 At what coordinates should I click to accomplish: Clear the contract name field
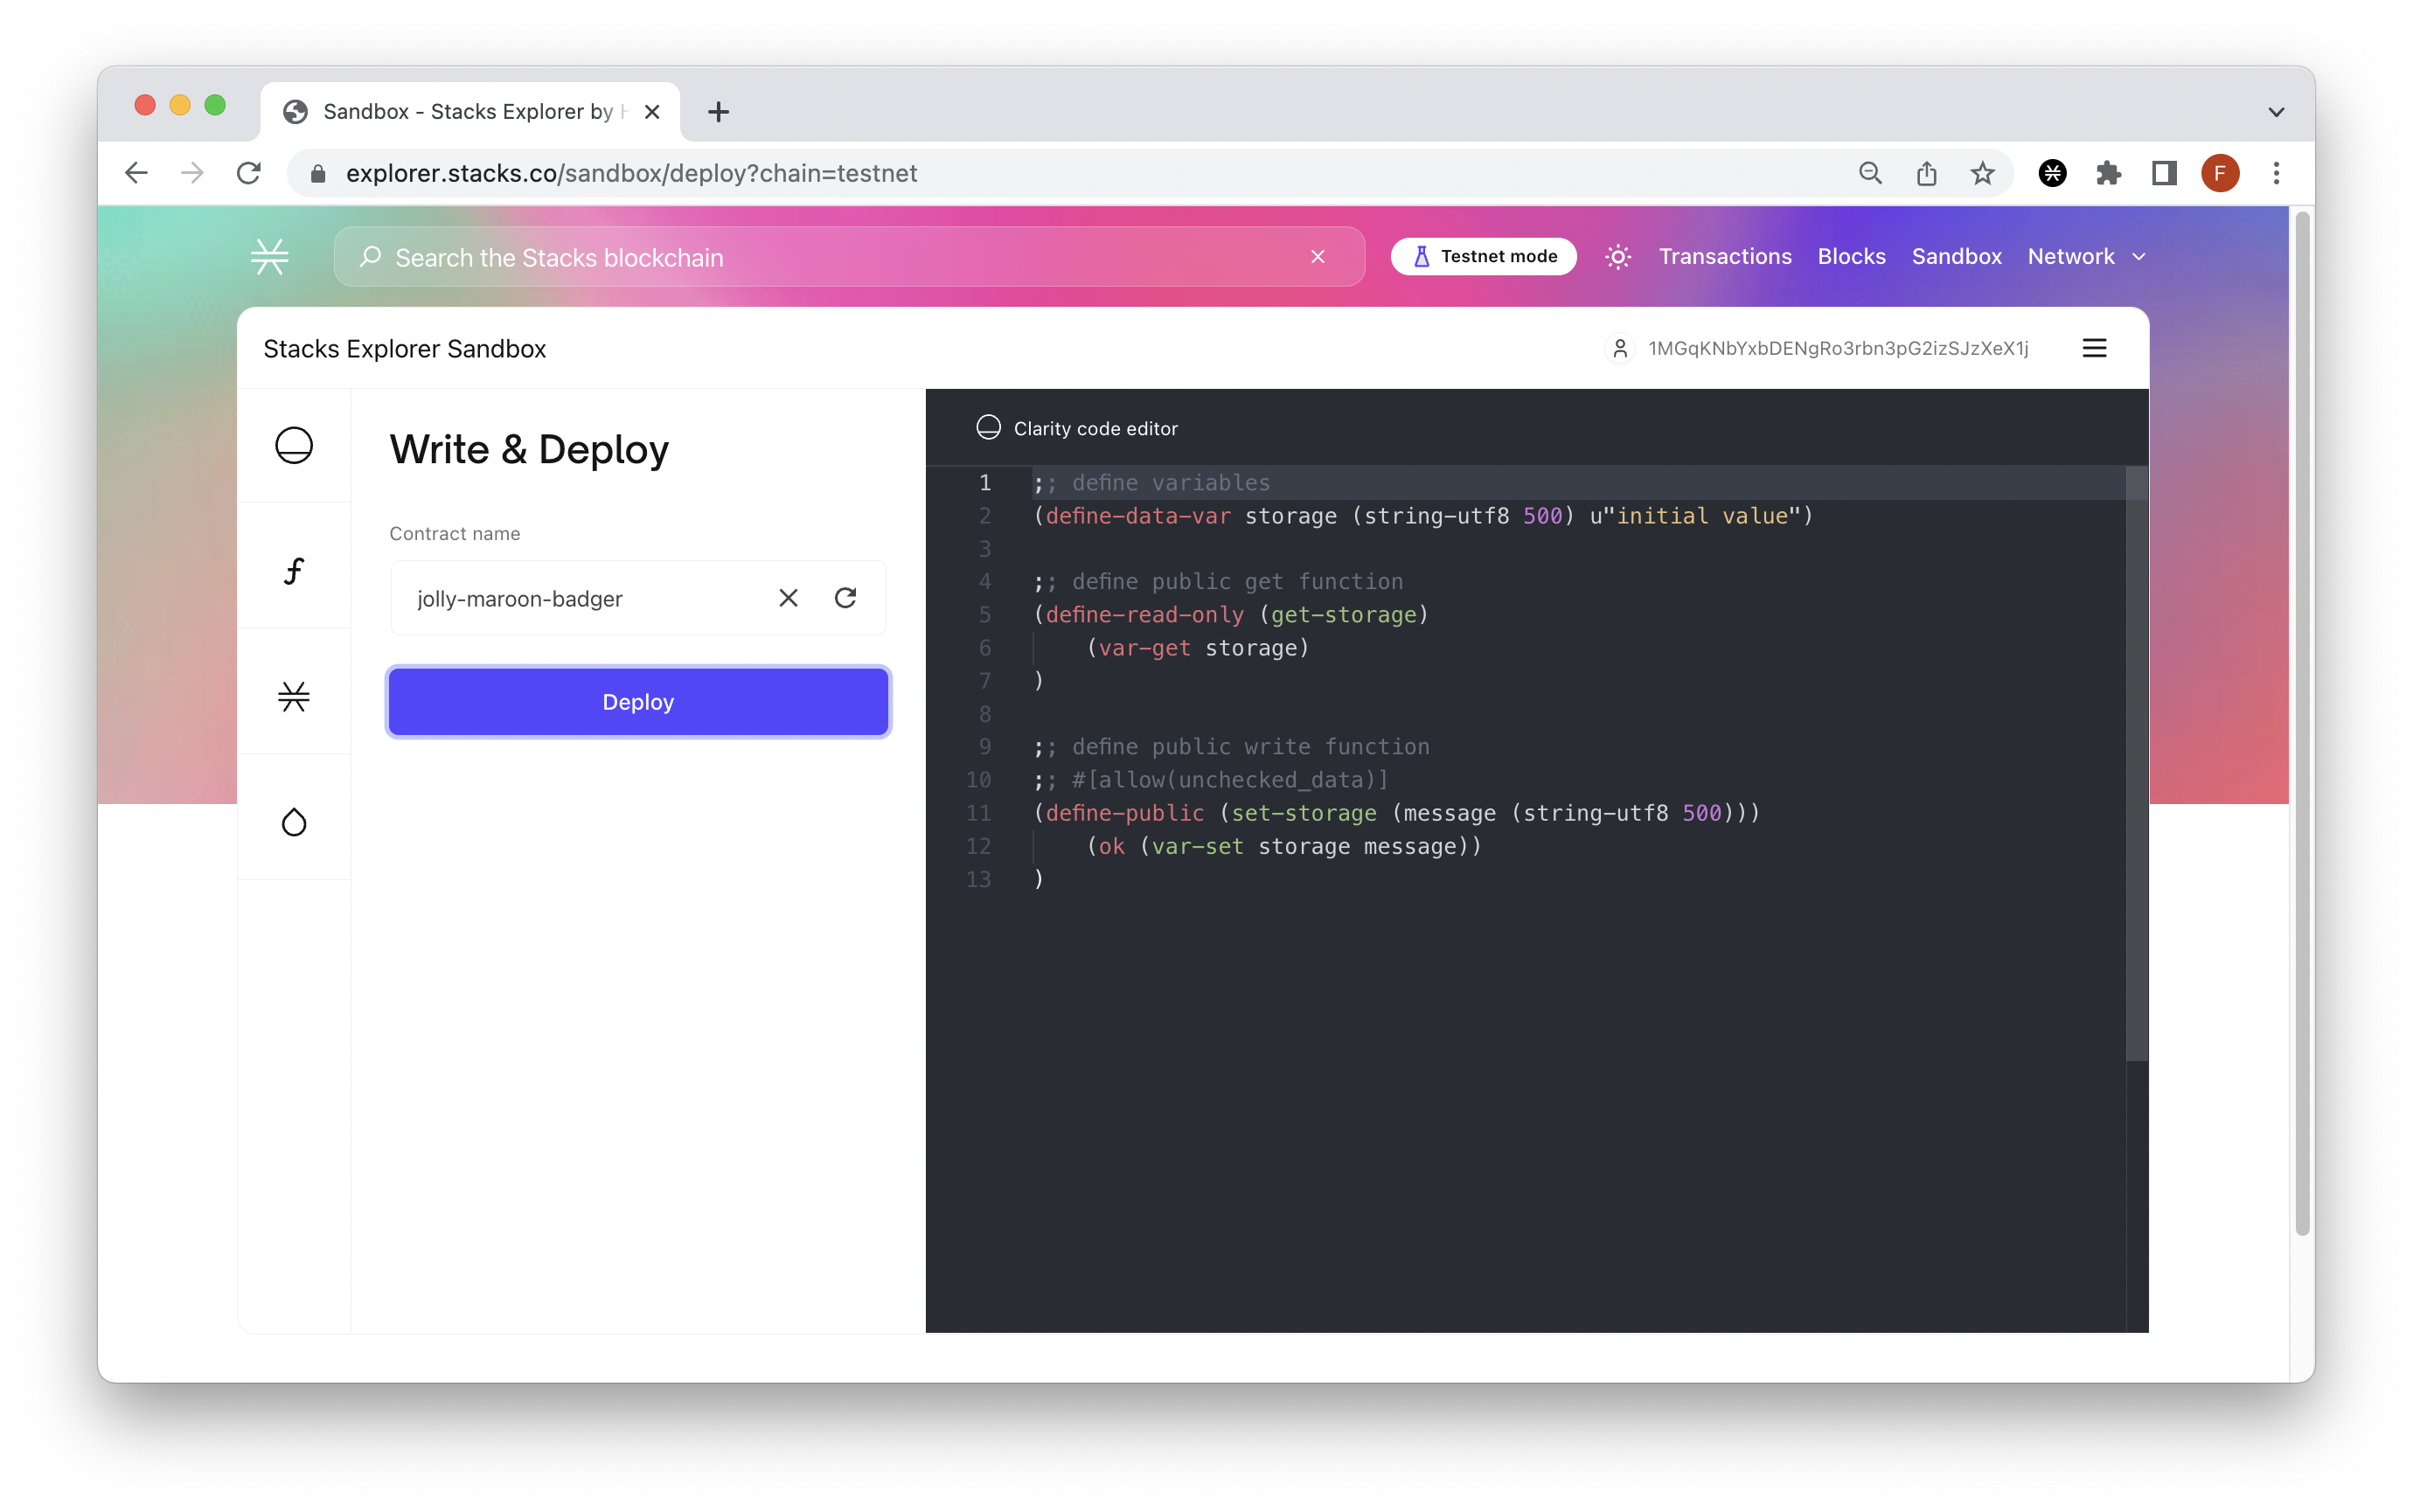[788, 598]
